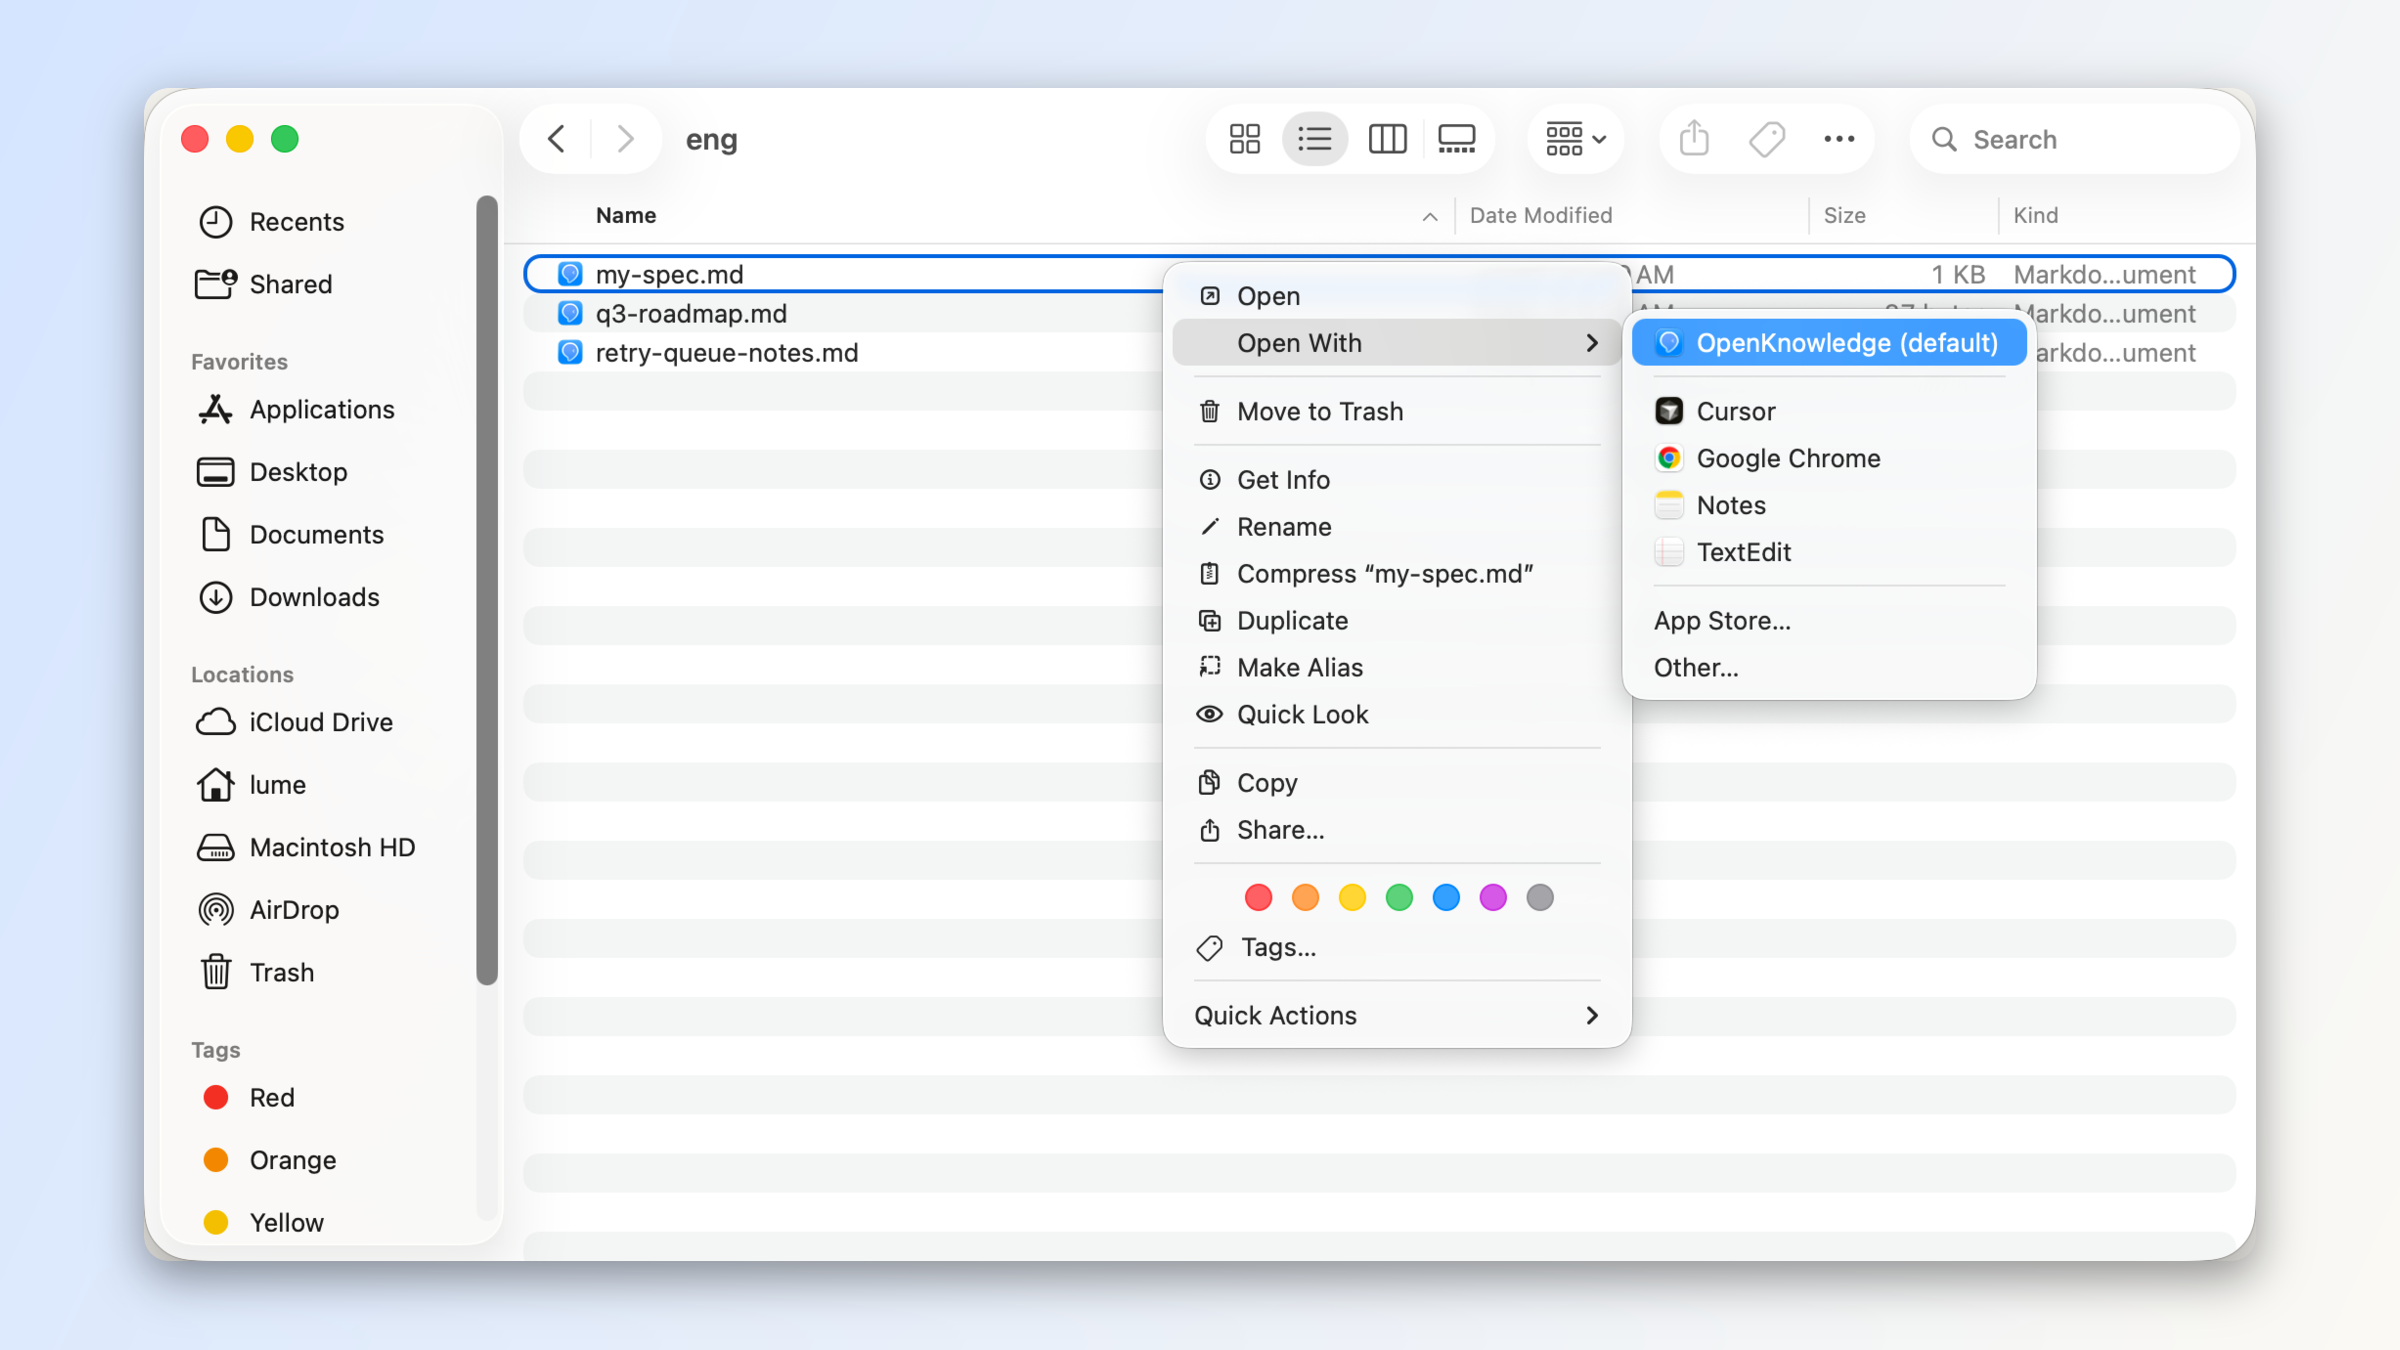Switch to icon grid view
2400x1350 pixels.
(x=1245, y=139)
